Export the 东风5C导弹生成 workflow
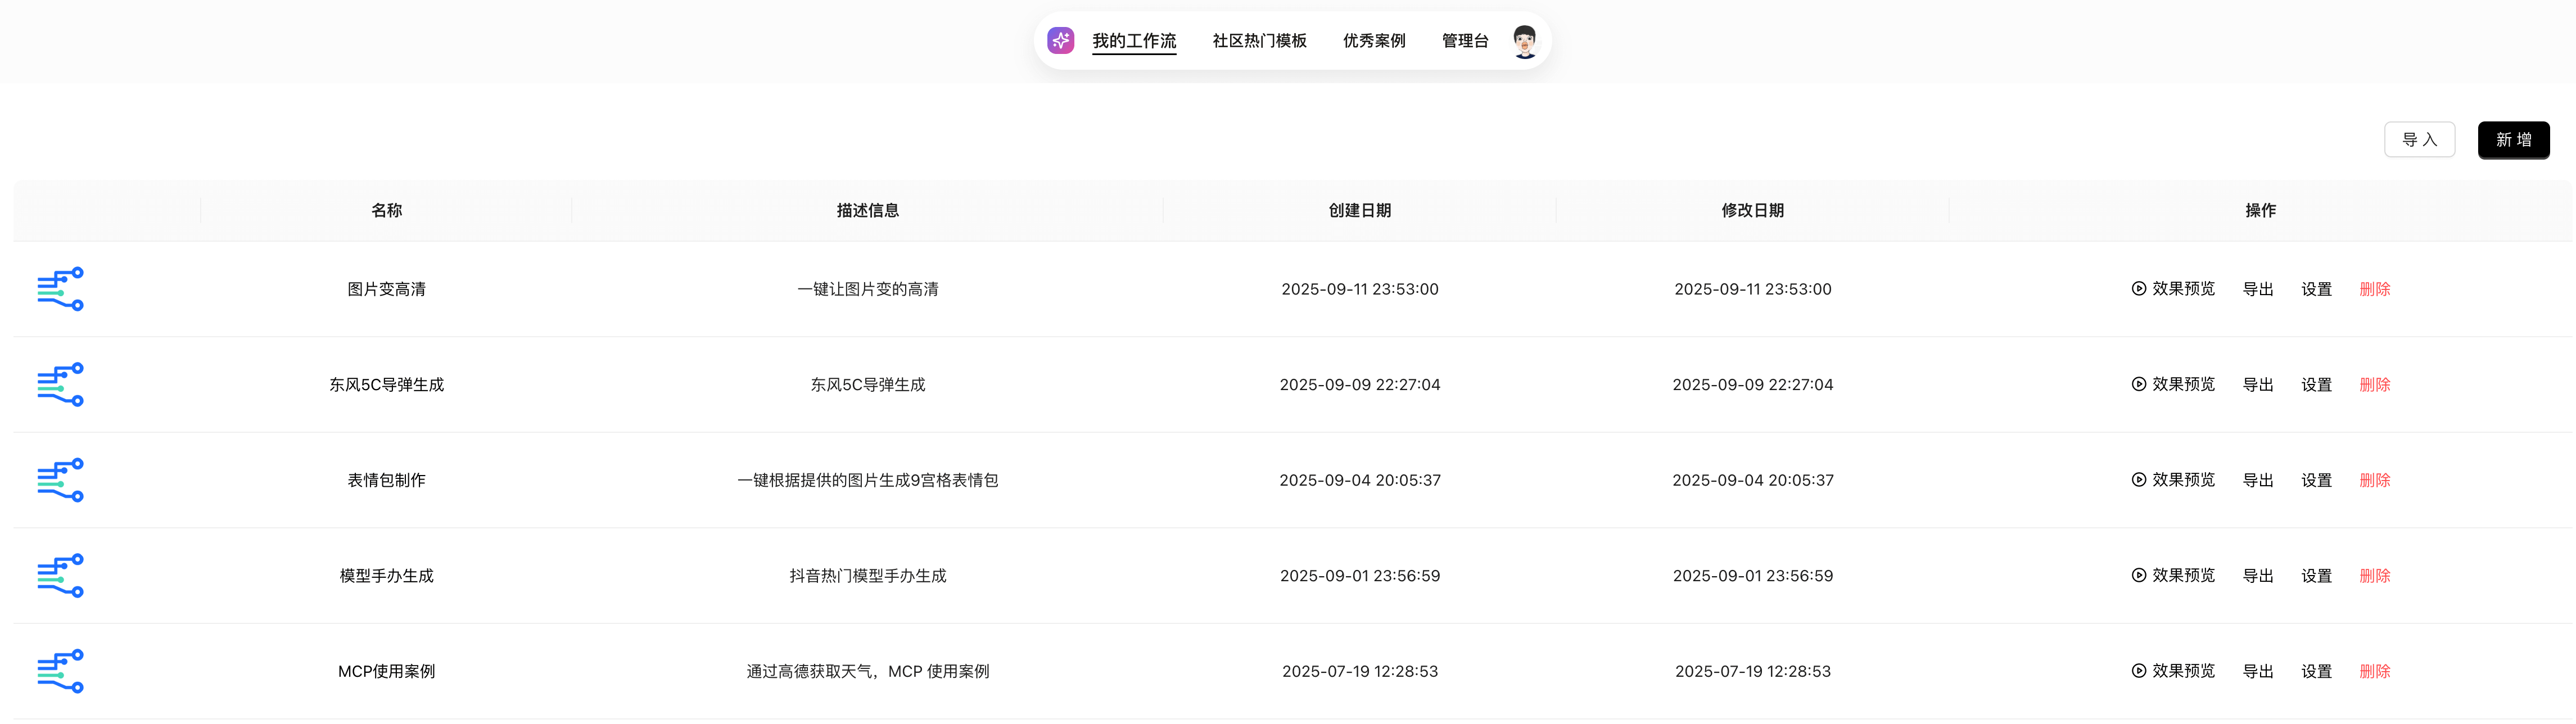This screenshot has height=724, width=2576. click(x=2258, y=385)
